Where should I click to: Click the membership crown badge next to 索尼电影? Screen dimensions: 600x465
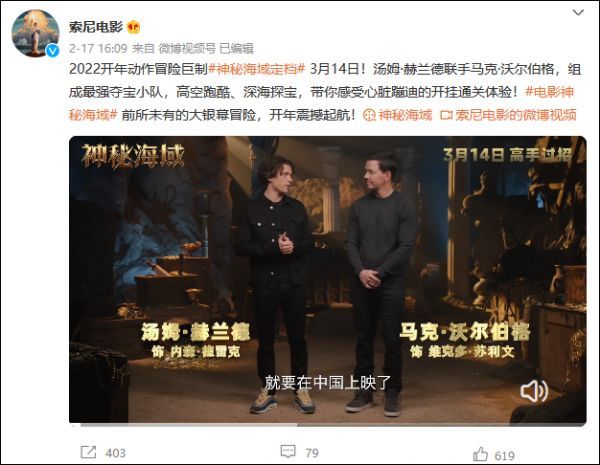134,27
